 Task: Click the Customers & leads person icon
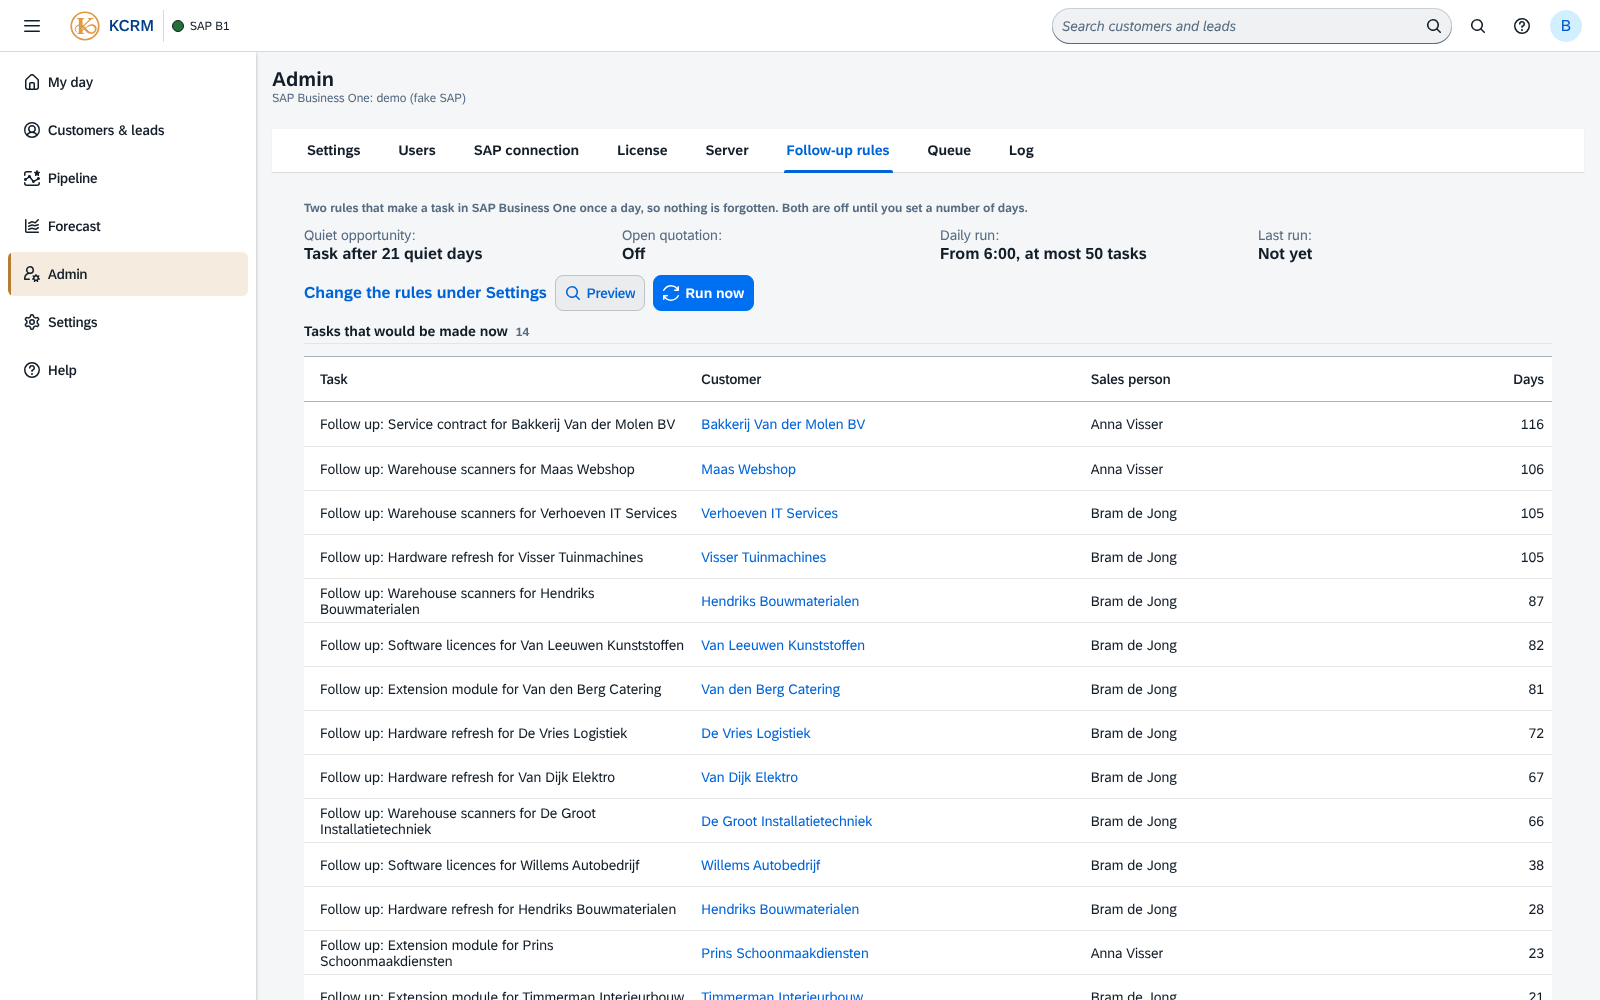32,130
